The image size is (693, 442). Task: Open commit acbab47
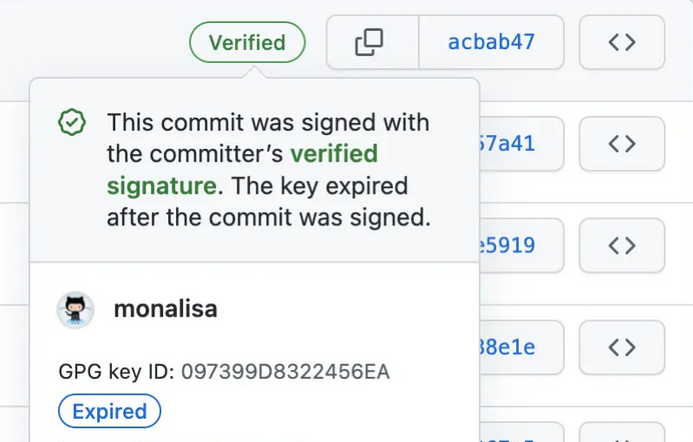tap(491, 42)
